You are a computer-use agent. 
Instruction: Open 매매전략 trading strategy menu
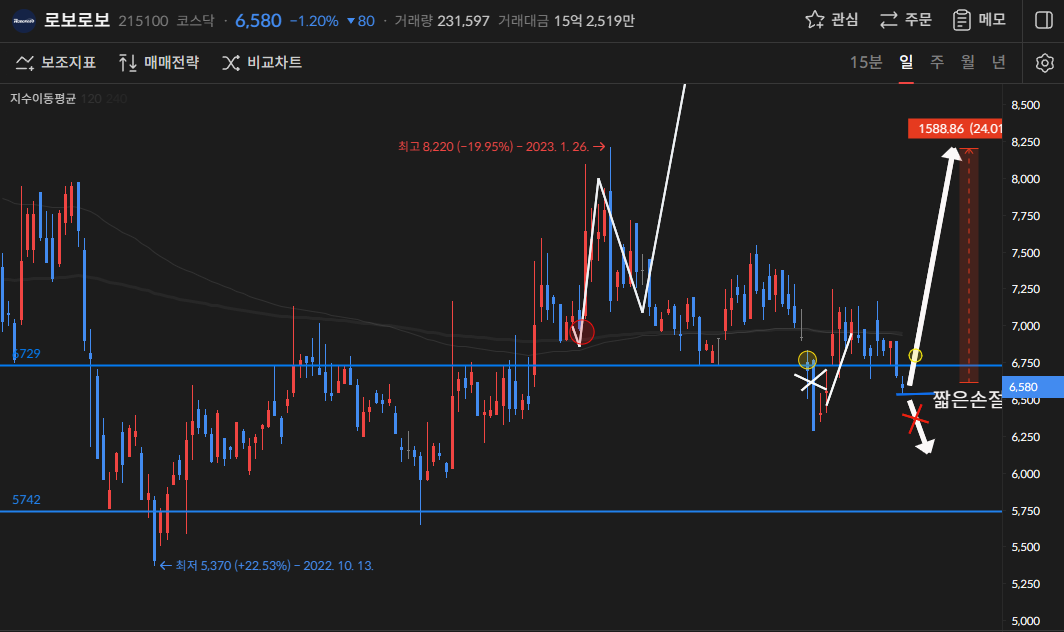(159, 63)
